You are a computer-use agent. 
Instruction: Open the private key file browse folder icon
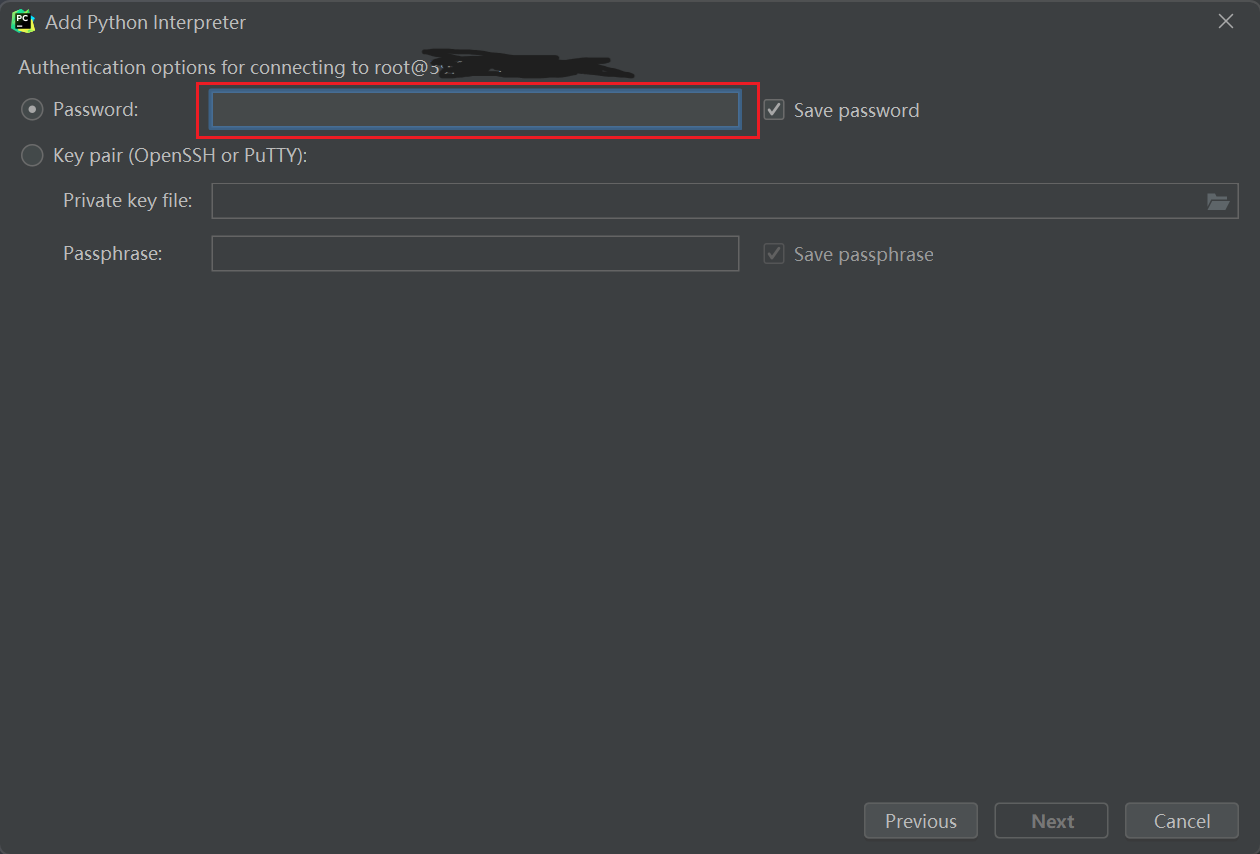(1217, 201)
